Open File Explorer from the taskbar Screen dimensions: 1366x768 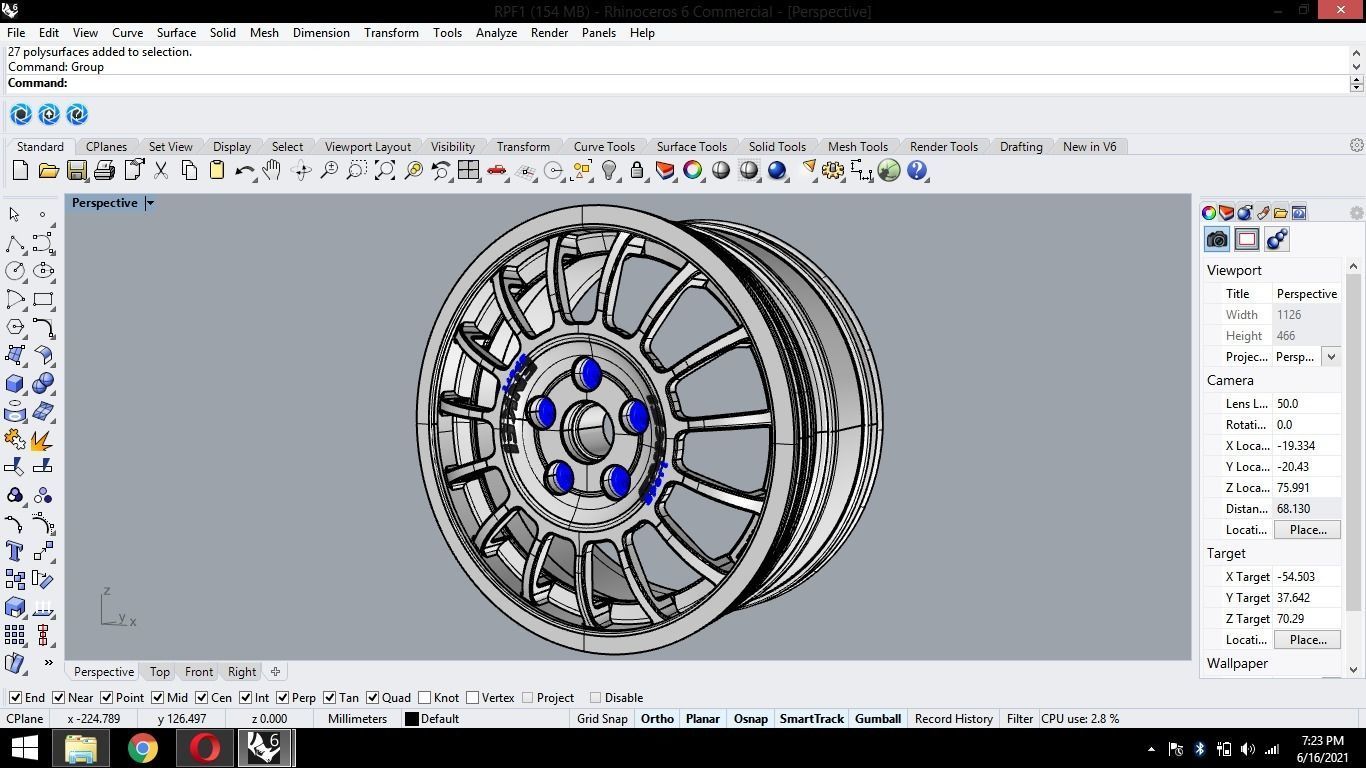[81, 748]
